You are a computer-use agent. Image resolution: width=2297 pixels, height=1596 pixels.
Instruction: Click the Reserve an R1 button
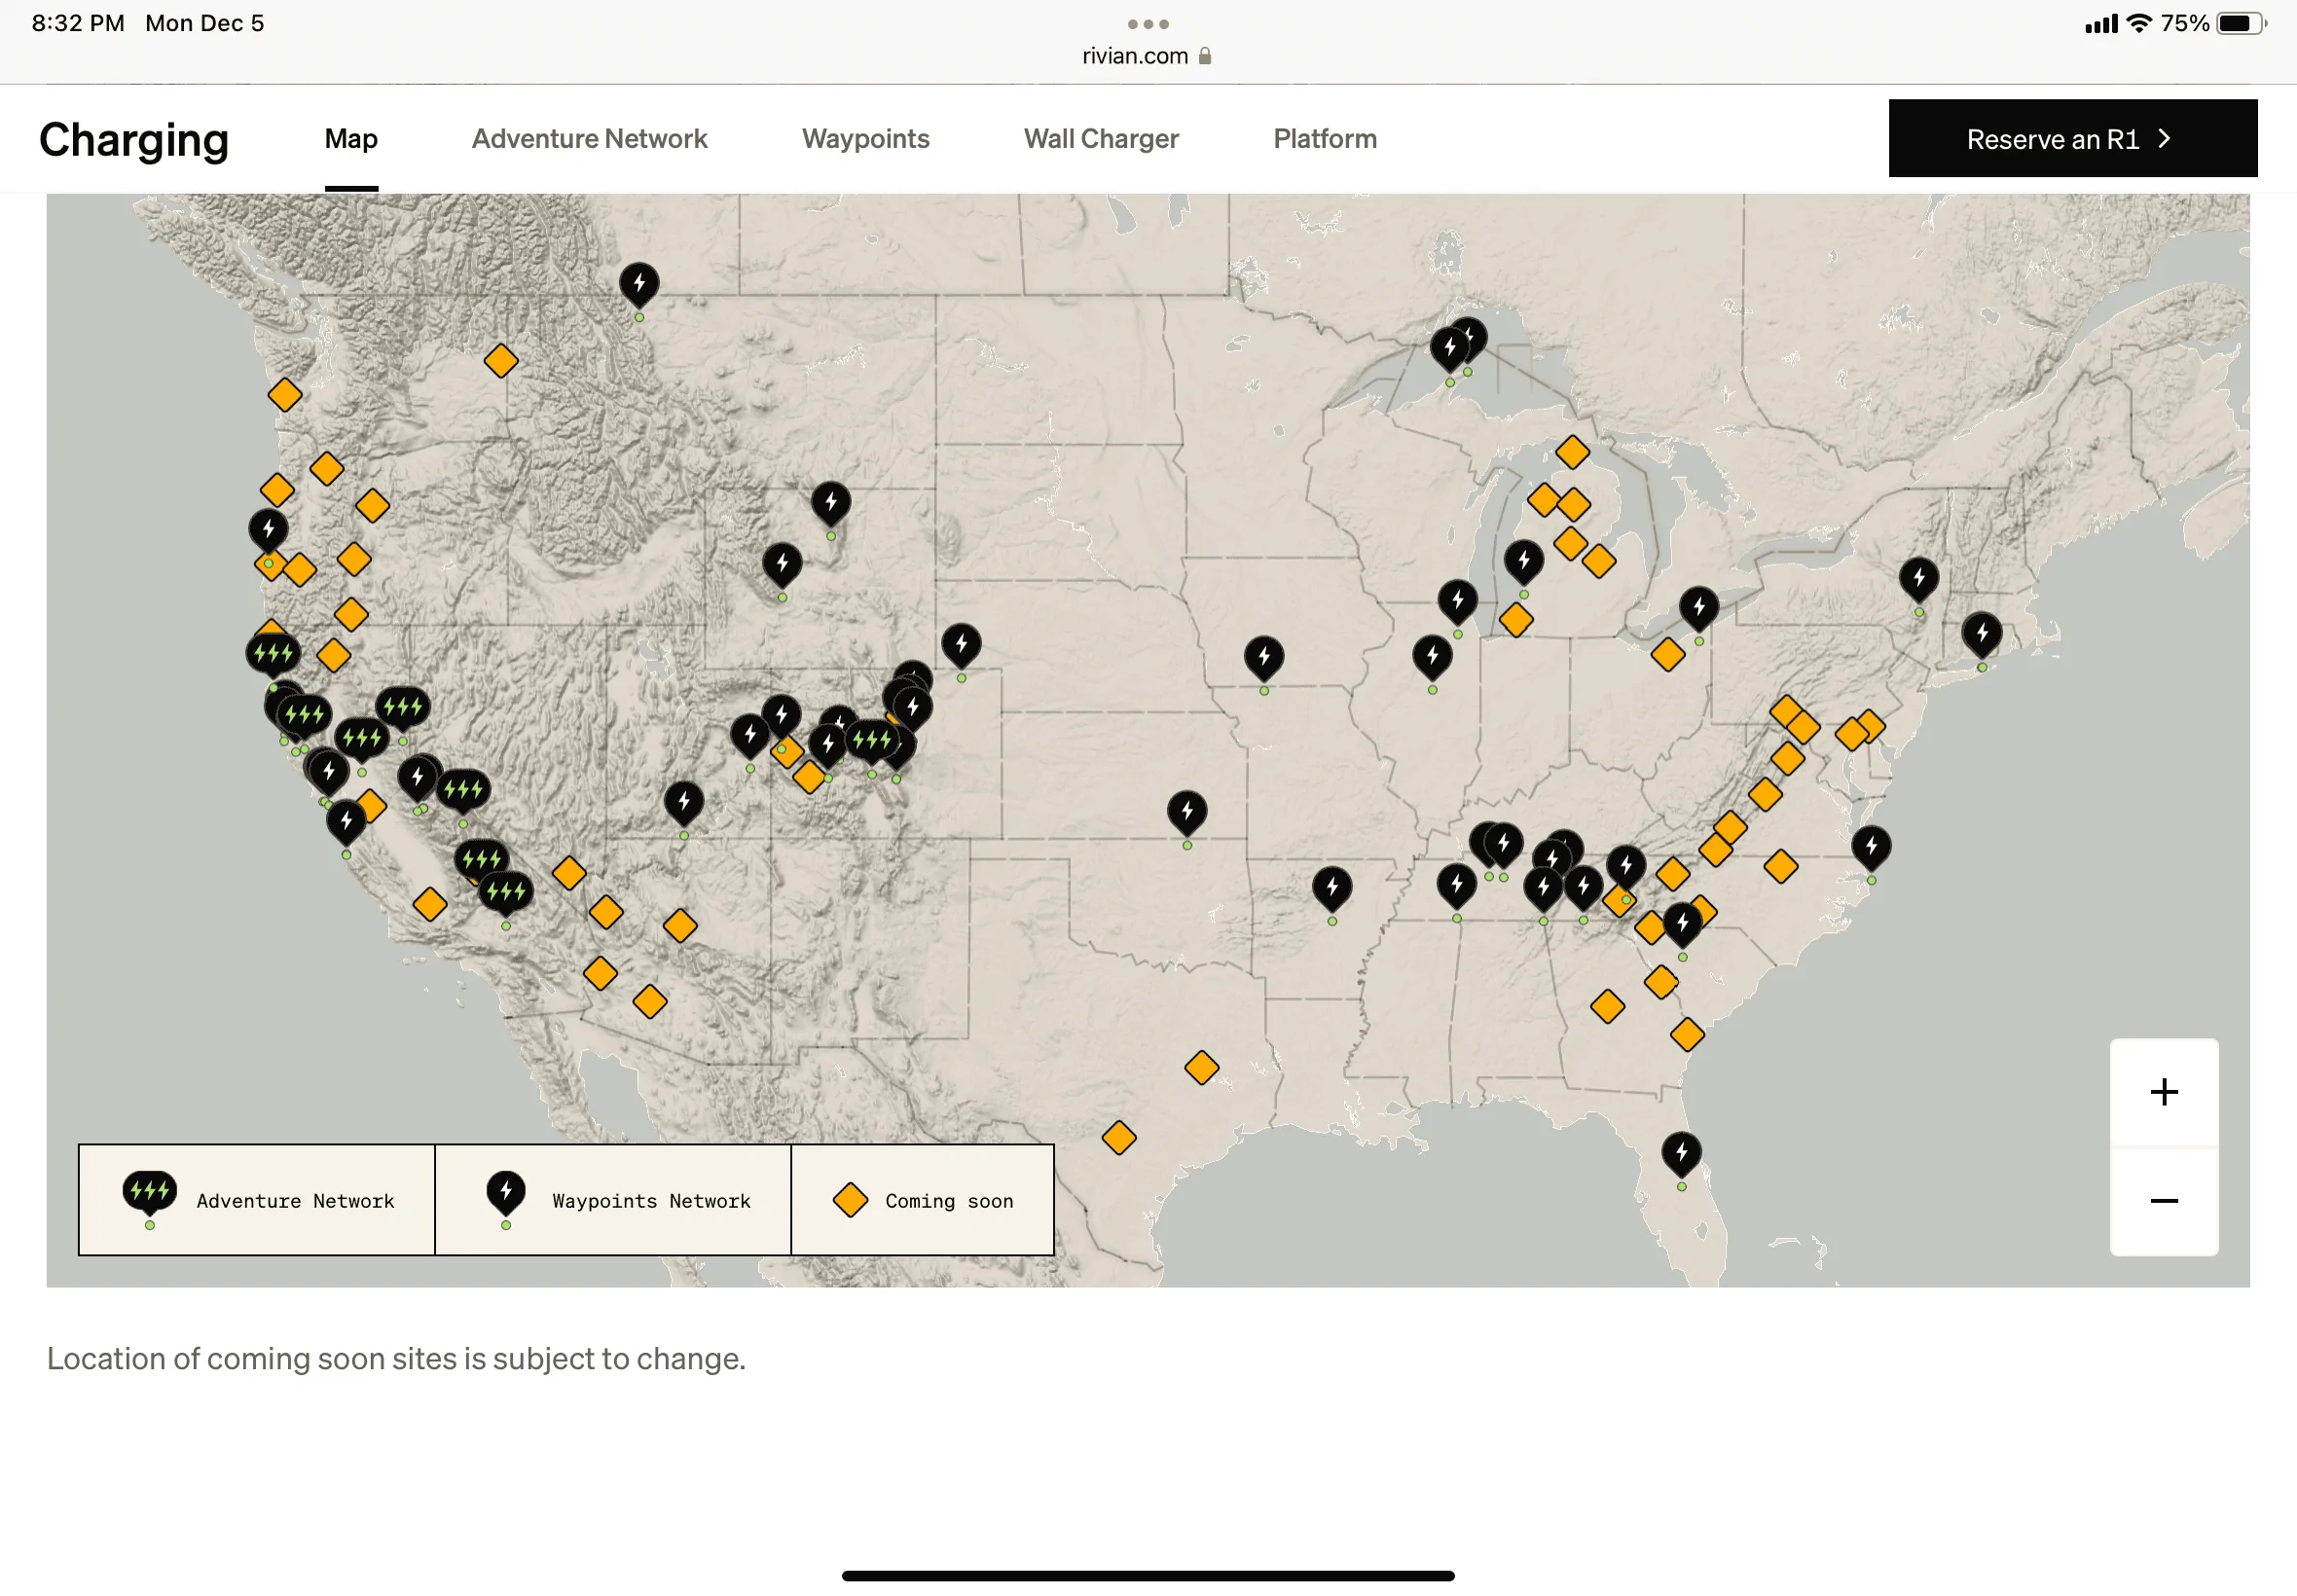tap(2072, 139)
